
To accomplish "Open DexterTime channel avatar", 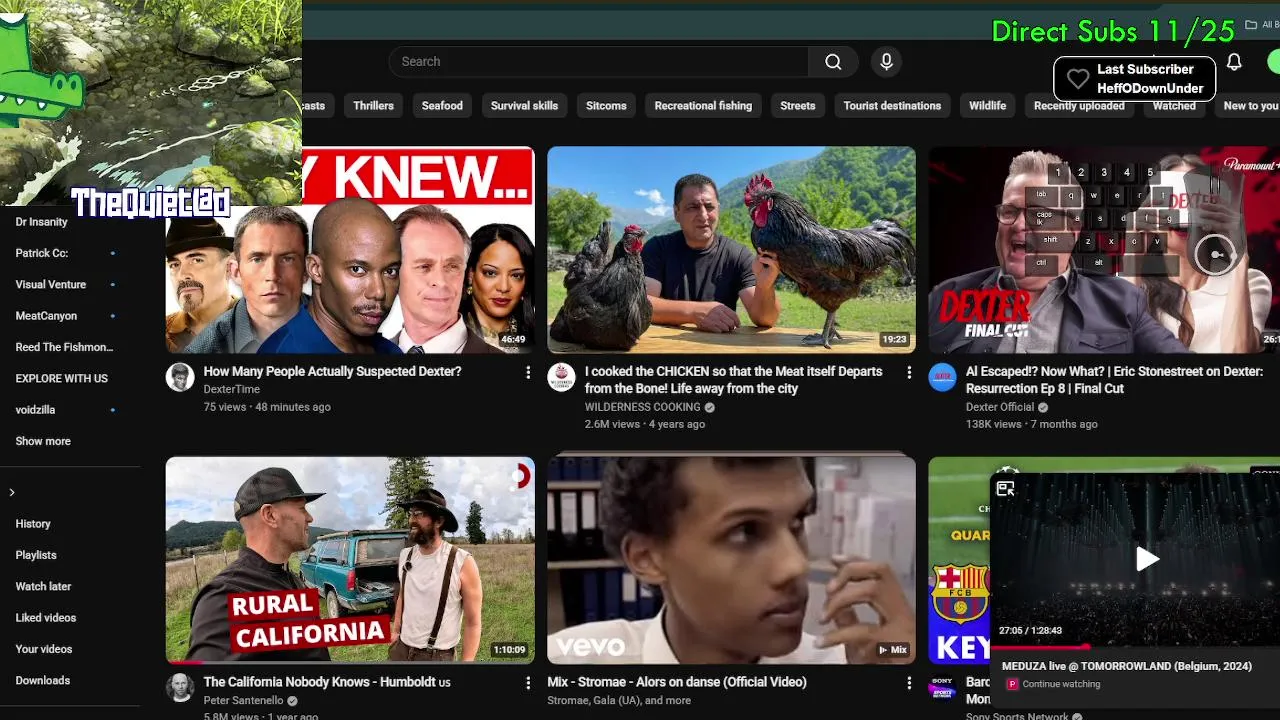I will coord(180,377).
